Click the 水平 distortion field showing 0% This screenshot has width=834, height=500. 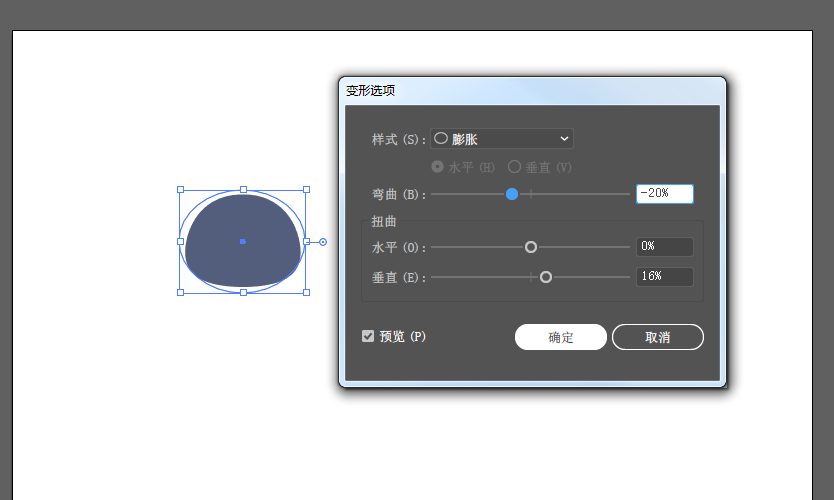665,247
